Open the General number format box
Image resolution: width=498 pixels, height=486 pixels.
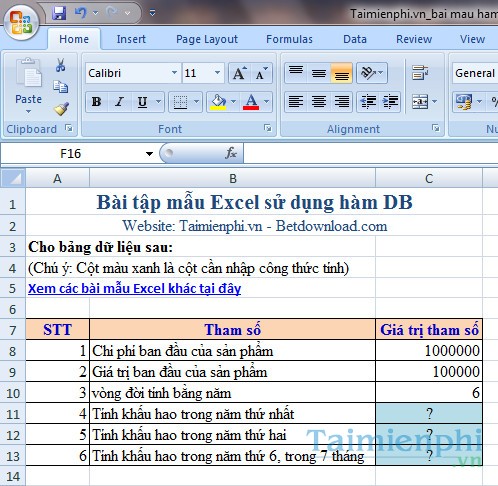(x=475, y=73)
